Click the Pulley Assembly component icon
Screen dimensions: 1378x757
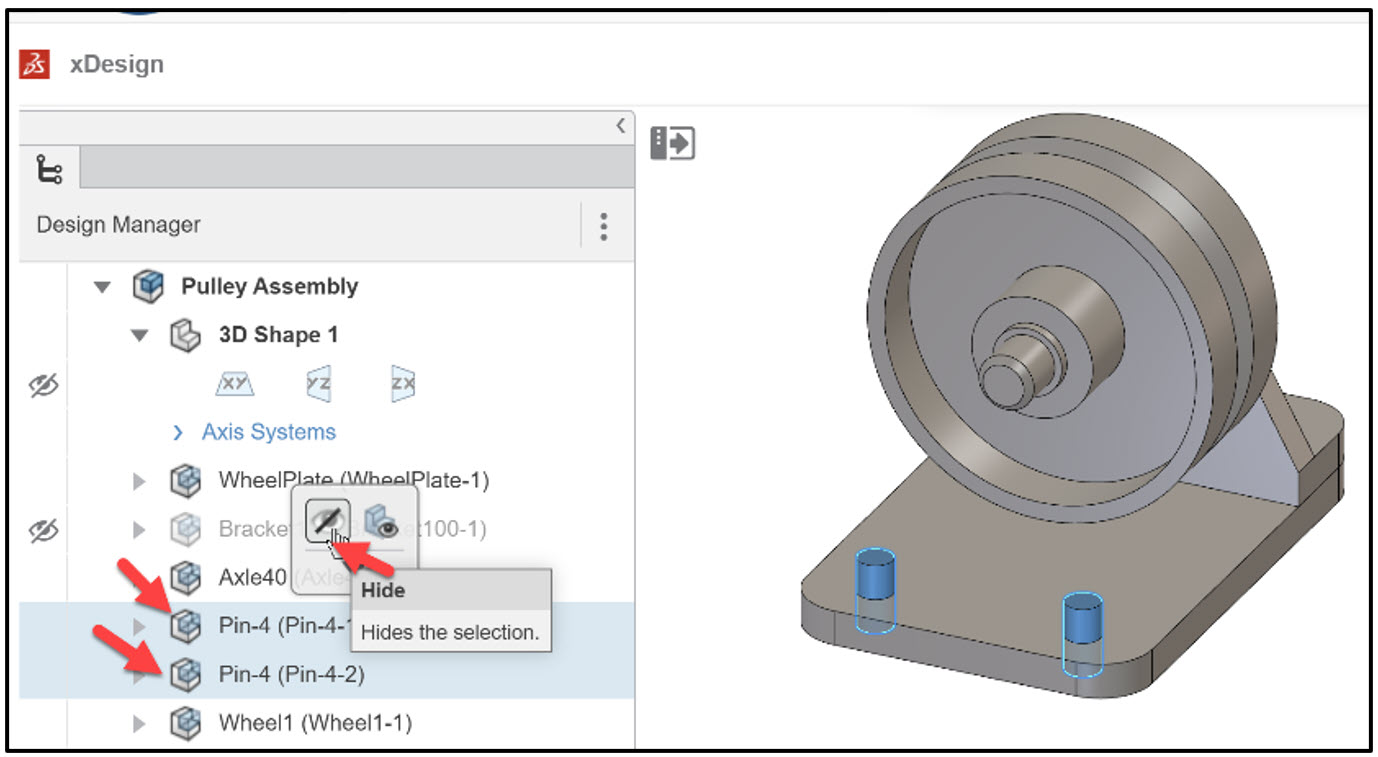148,286
